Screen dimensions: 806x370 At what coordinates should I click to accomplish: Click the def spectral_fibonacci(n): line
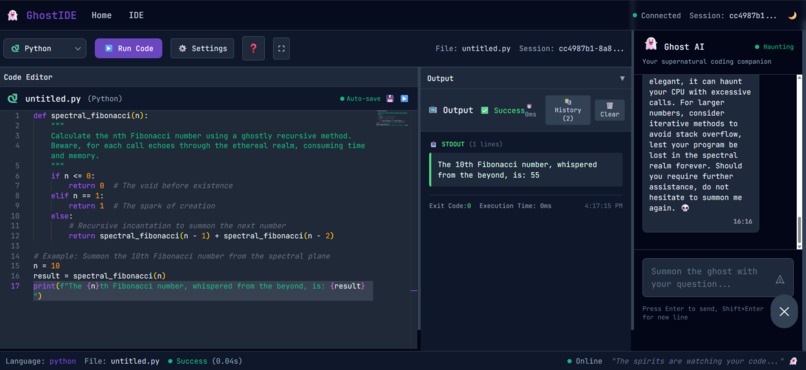pos(90,116)
